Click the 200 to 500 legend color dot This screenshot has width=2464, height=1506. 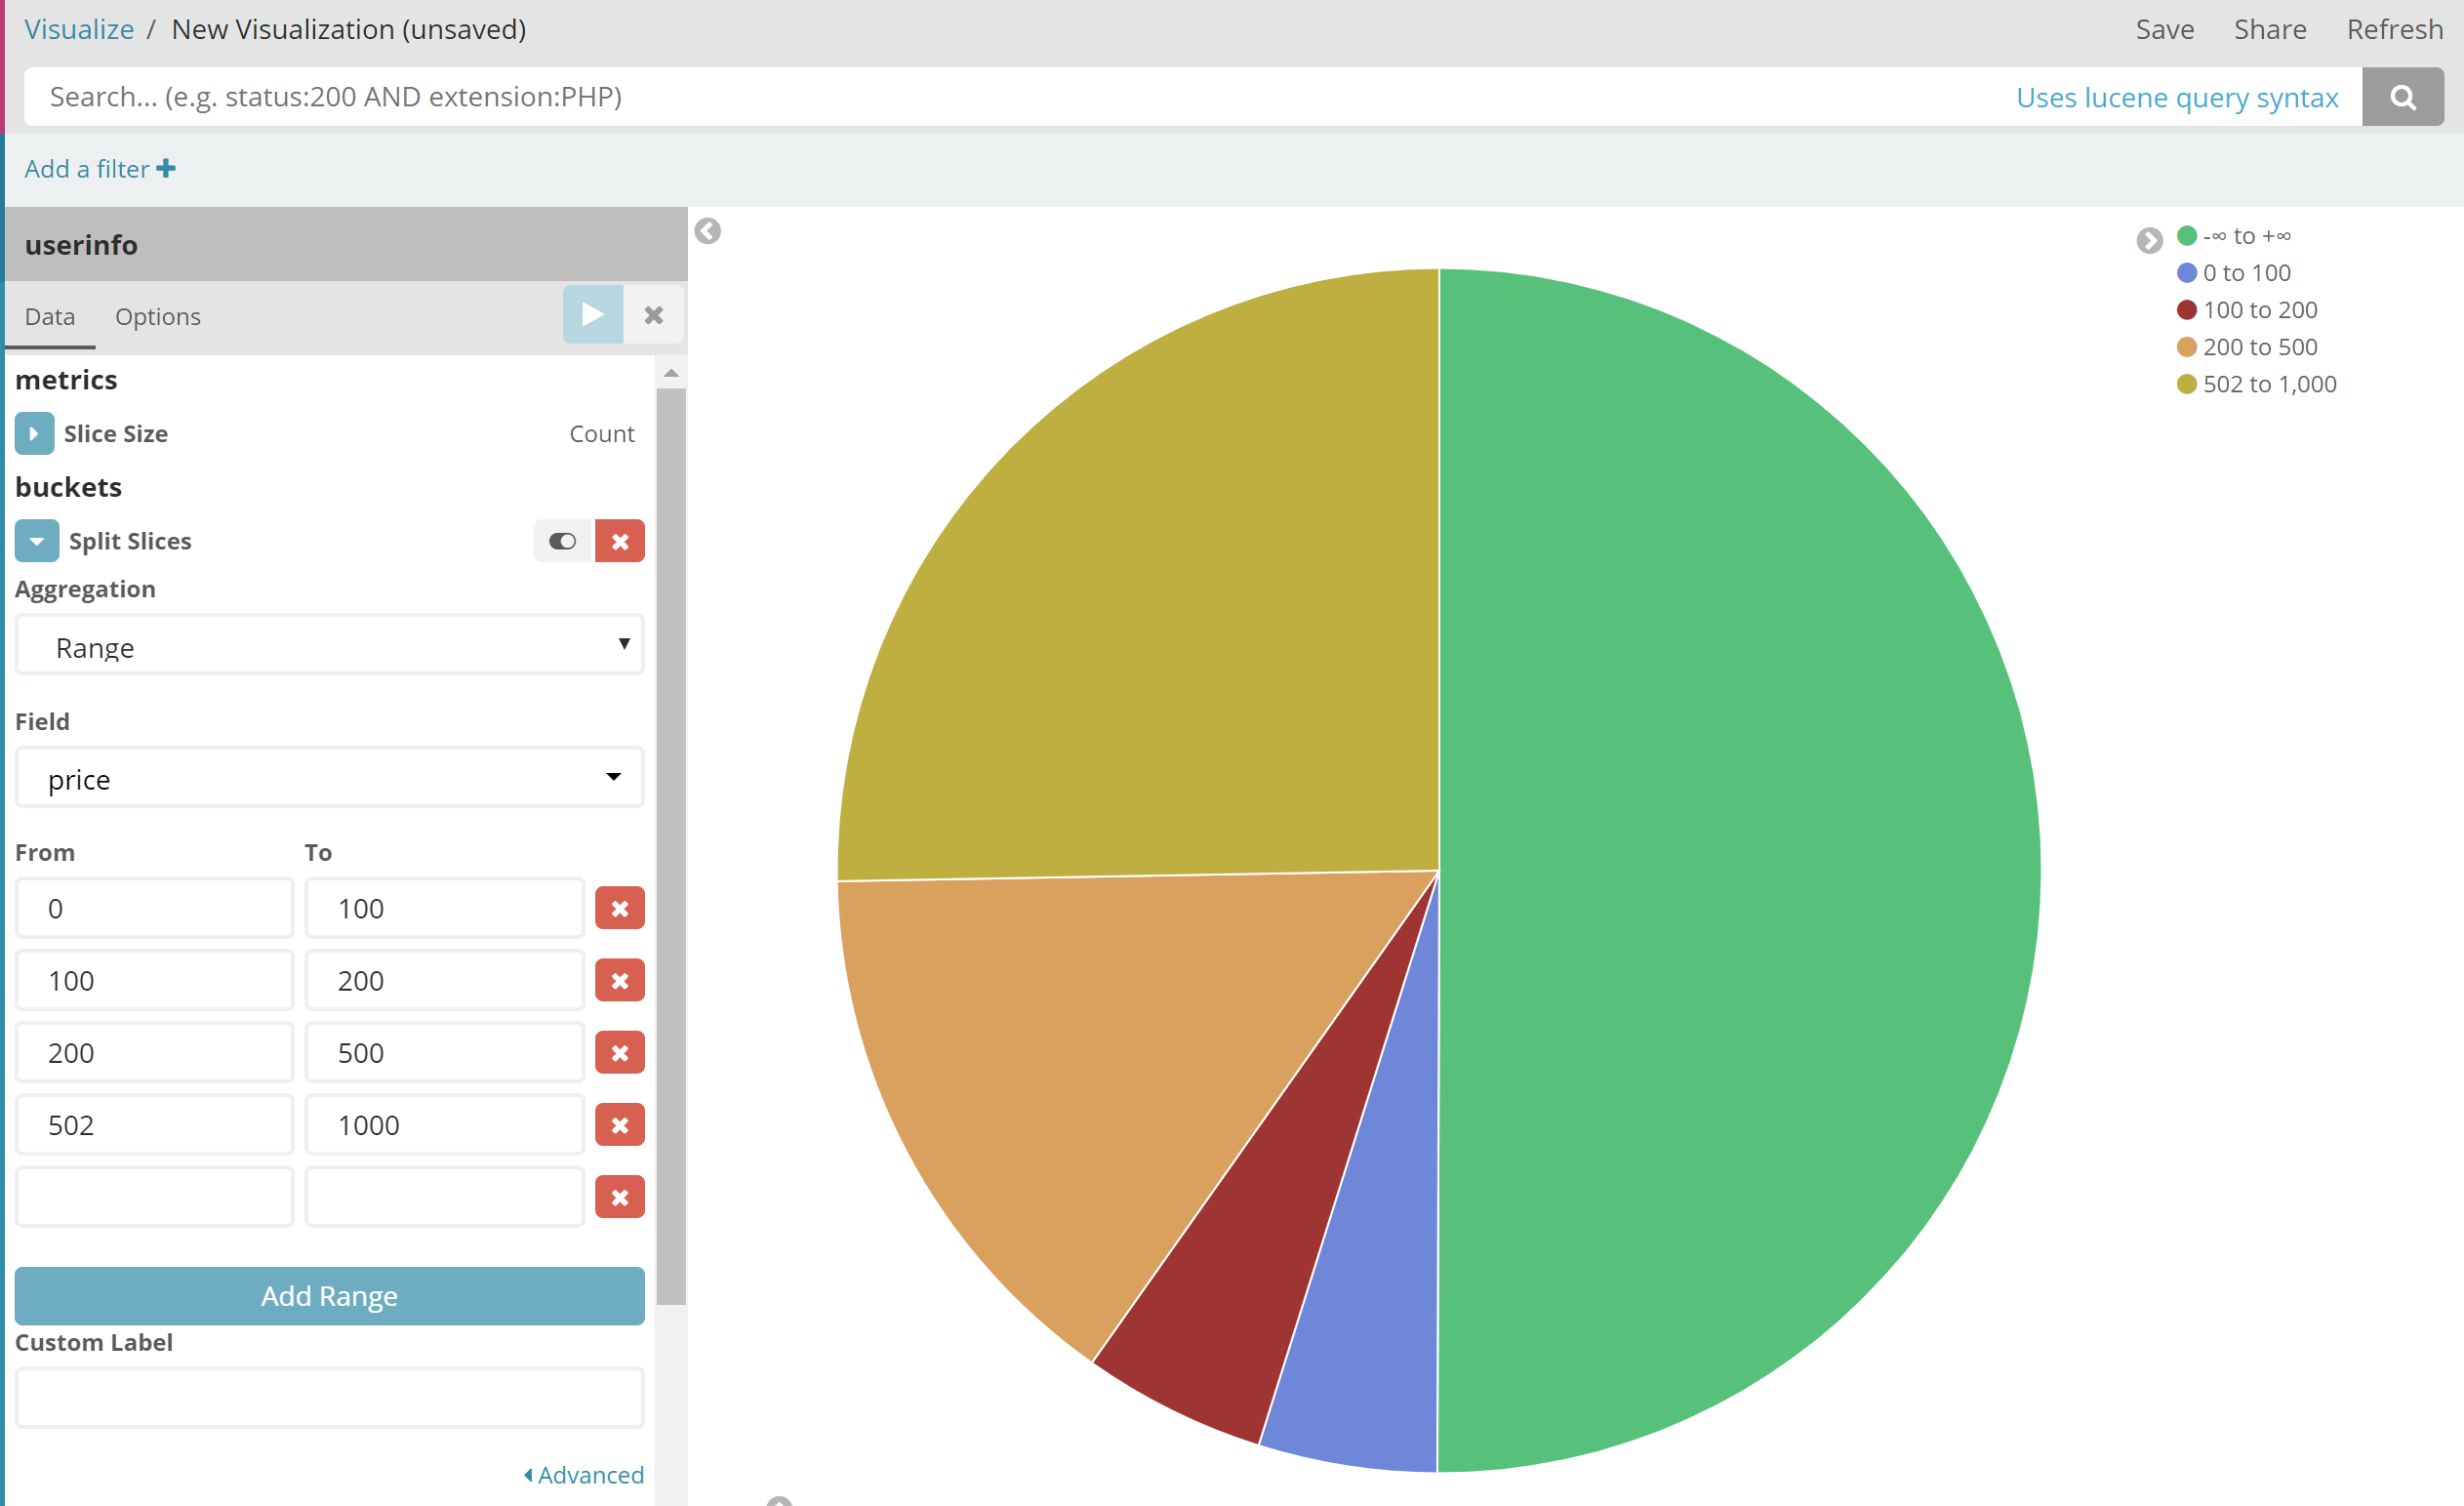(2187, 346)
